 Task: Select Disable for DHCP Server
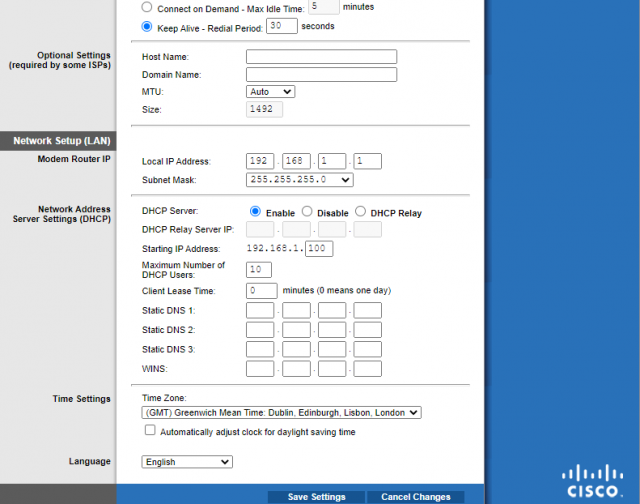pyautogui.click(x=307, y=212)
